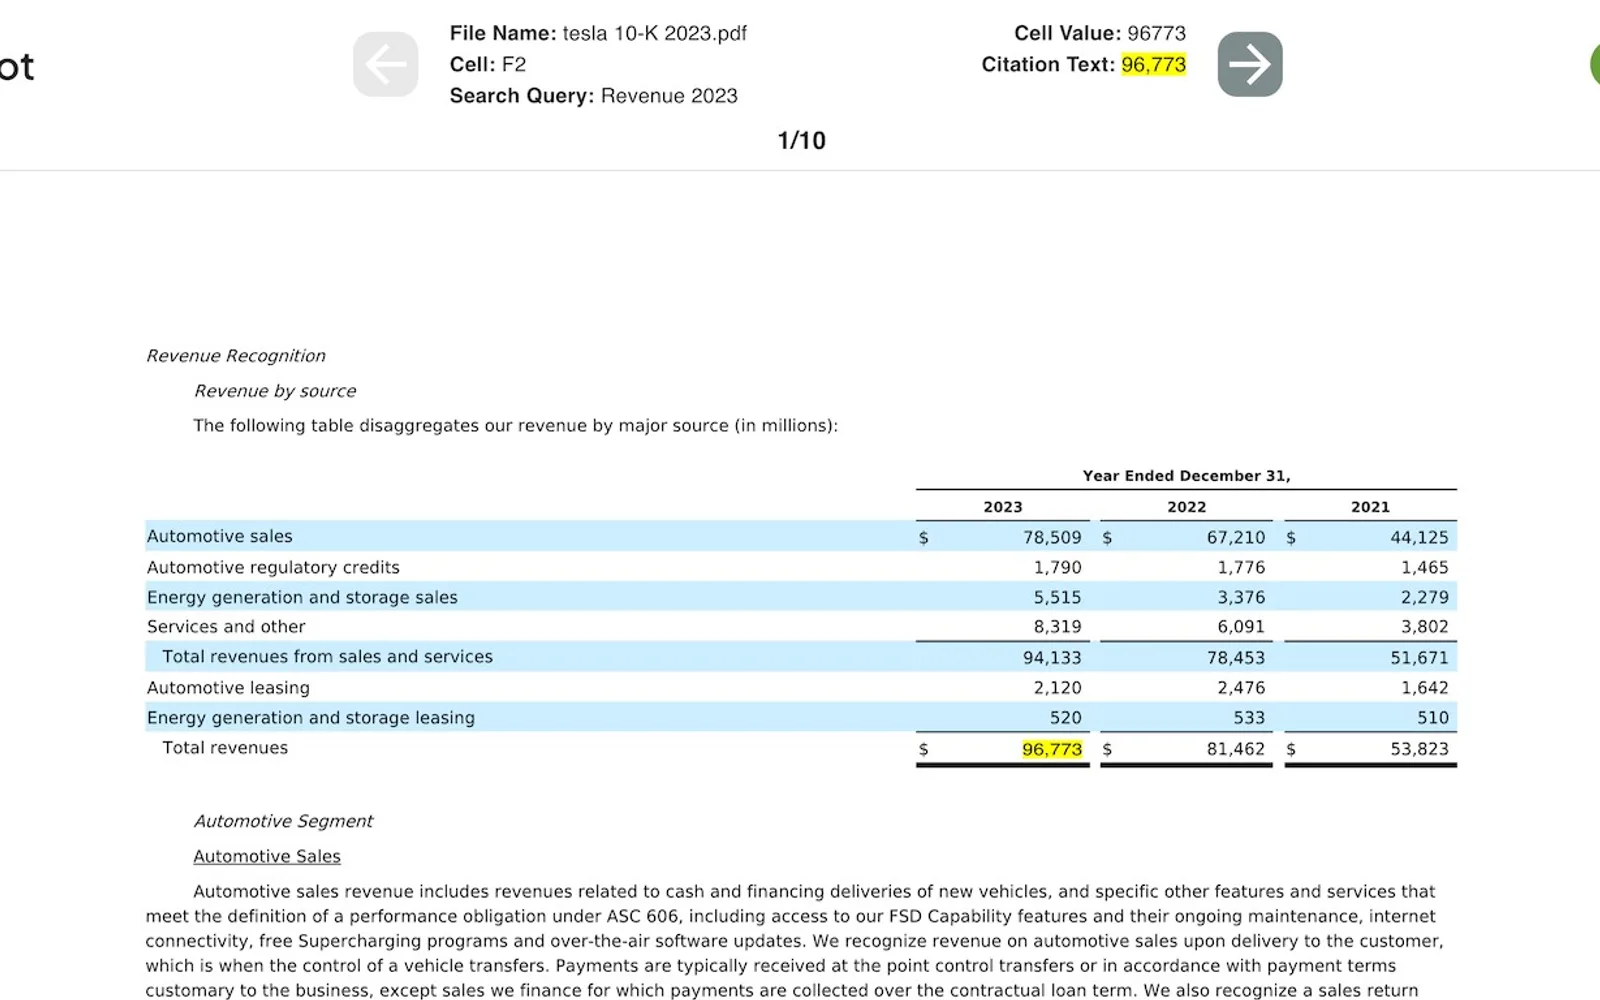The image size is (1600, 1000).
Task: Click the 8,319 services and other value
Action: click(x=1058, y=627)
